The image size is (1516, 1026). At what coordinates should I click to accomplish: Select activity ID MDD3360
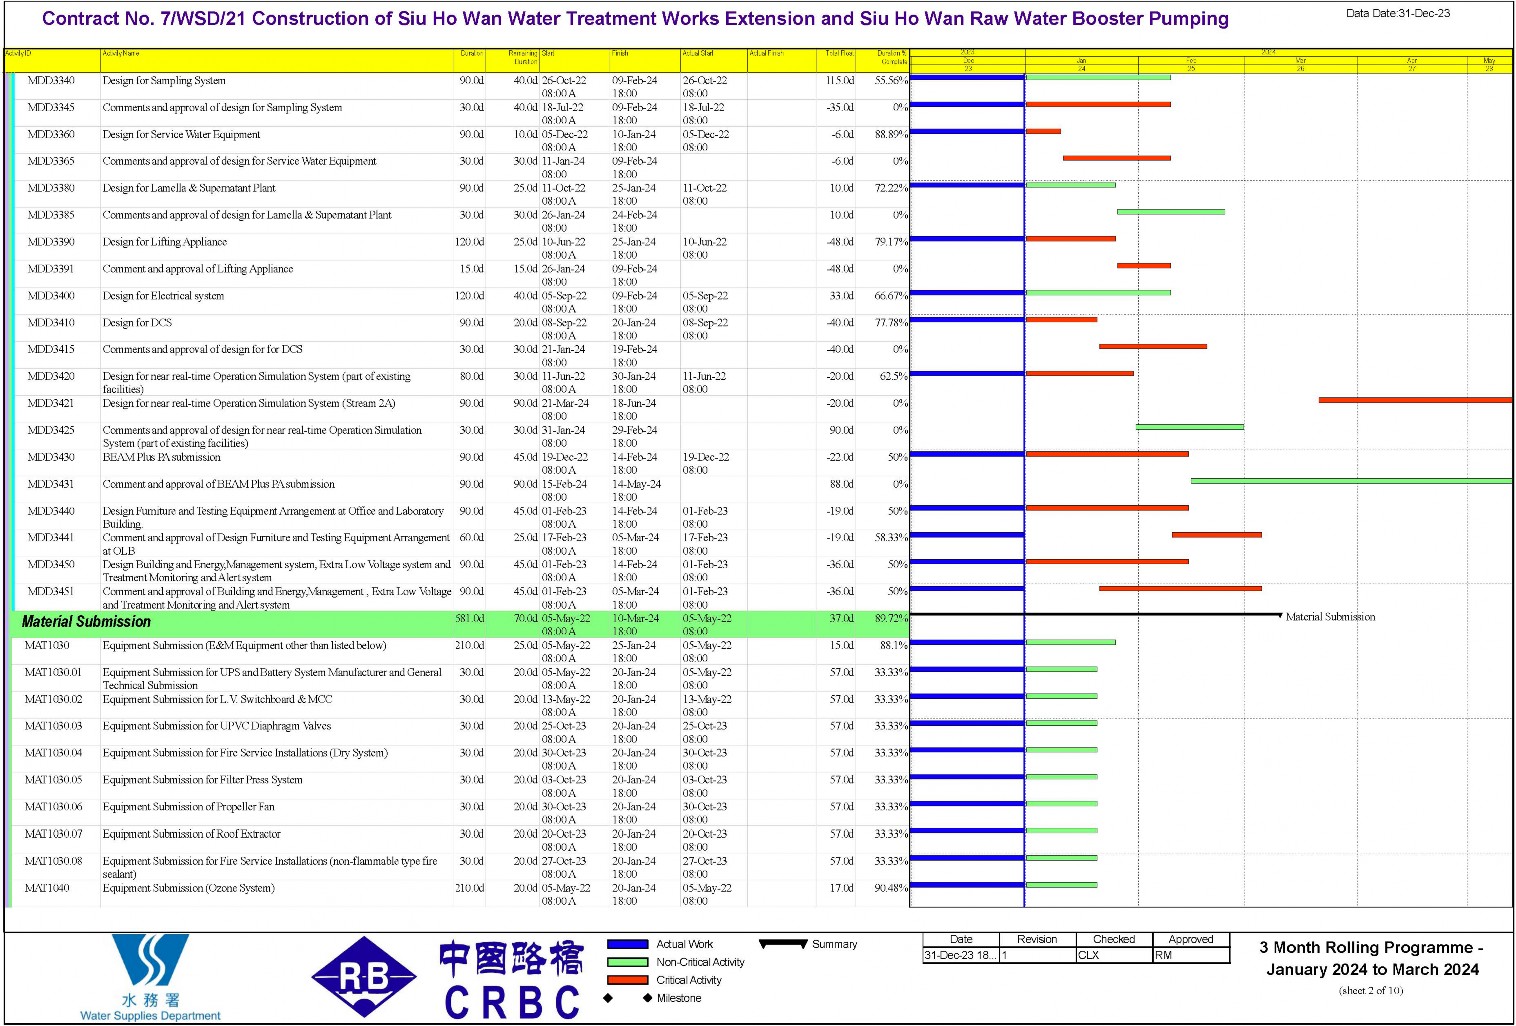pos(51,134)
